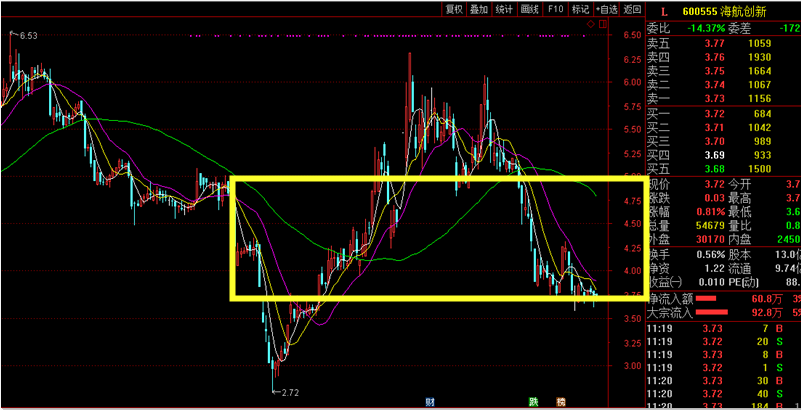This screenshot has height=410, width=801.
Task: Click the 标记 mark button
Action: [580, 10]
